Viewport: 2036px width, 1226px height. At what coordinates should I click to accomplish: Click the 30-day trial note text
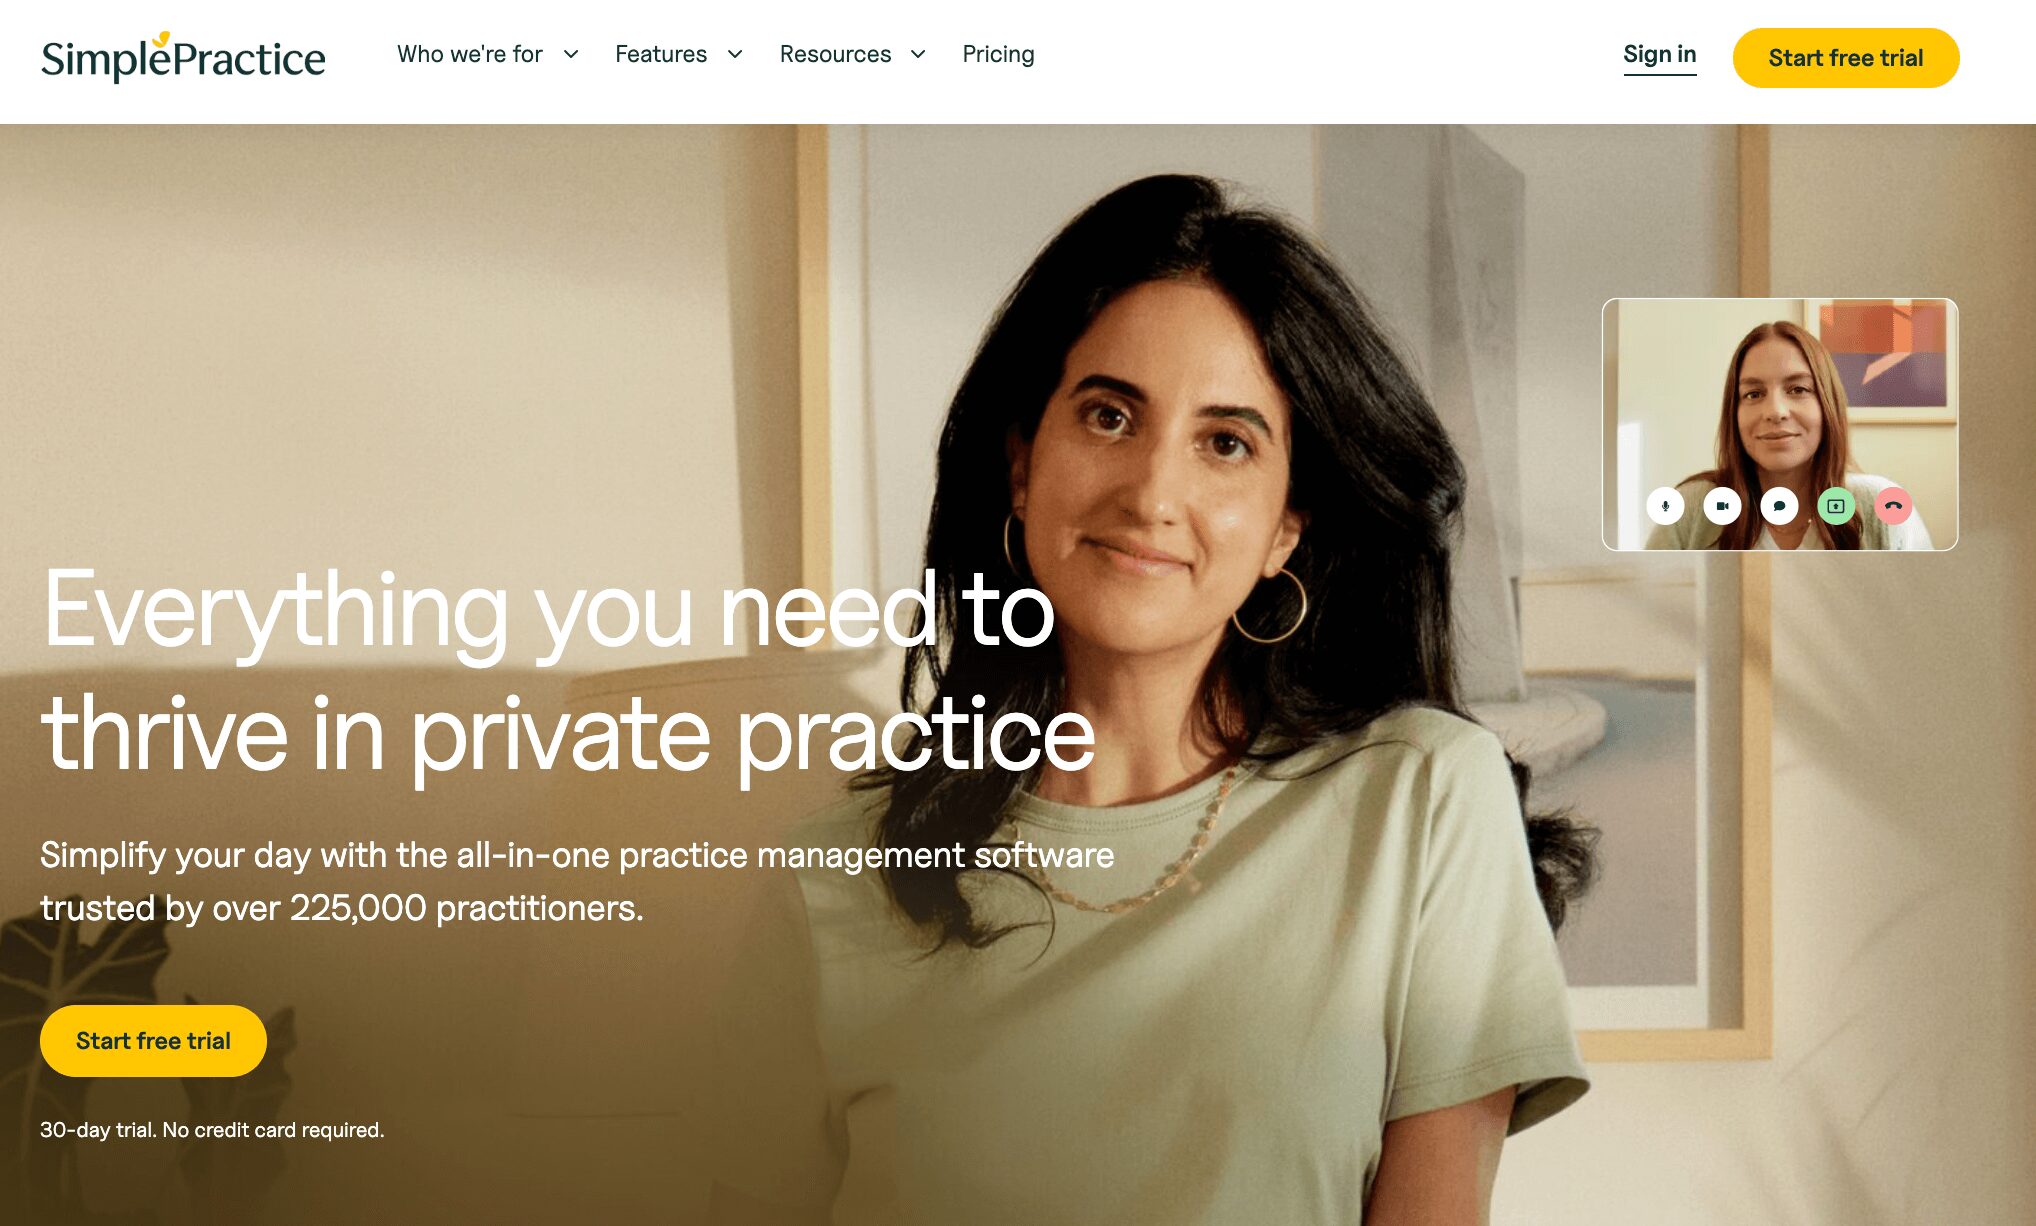click(x=212, y=1130)
